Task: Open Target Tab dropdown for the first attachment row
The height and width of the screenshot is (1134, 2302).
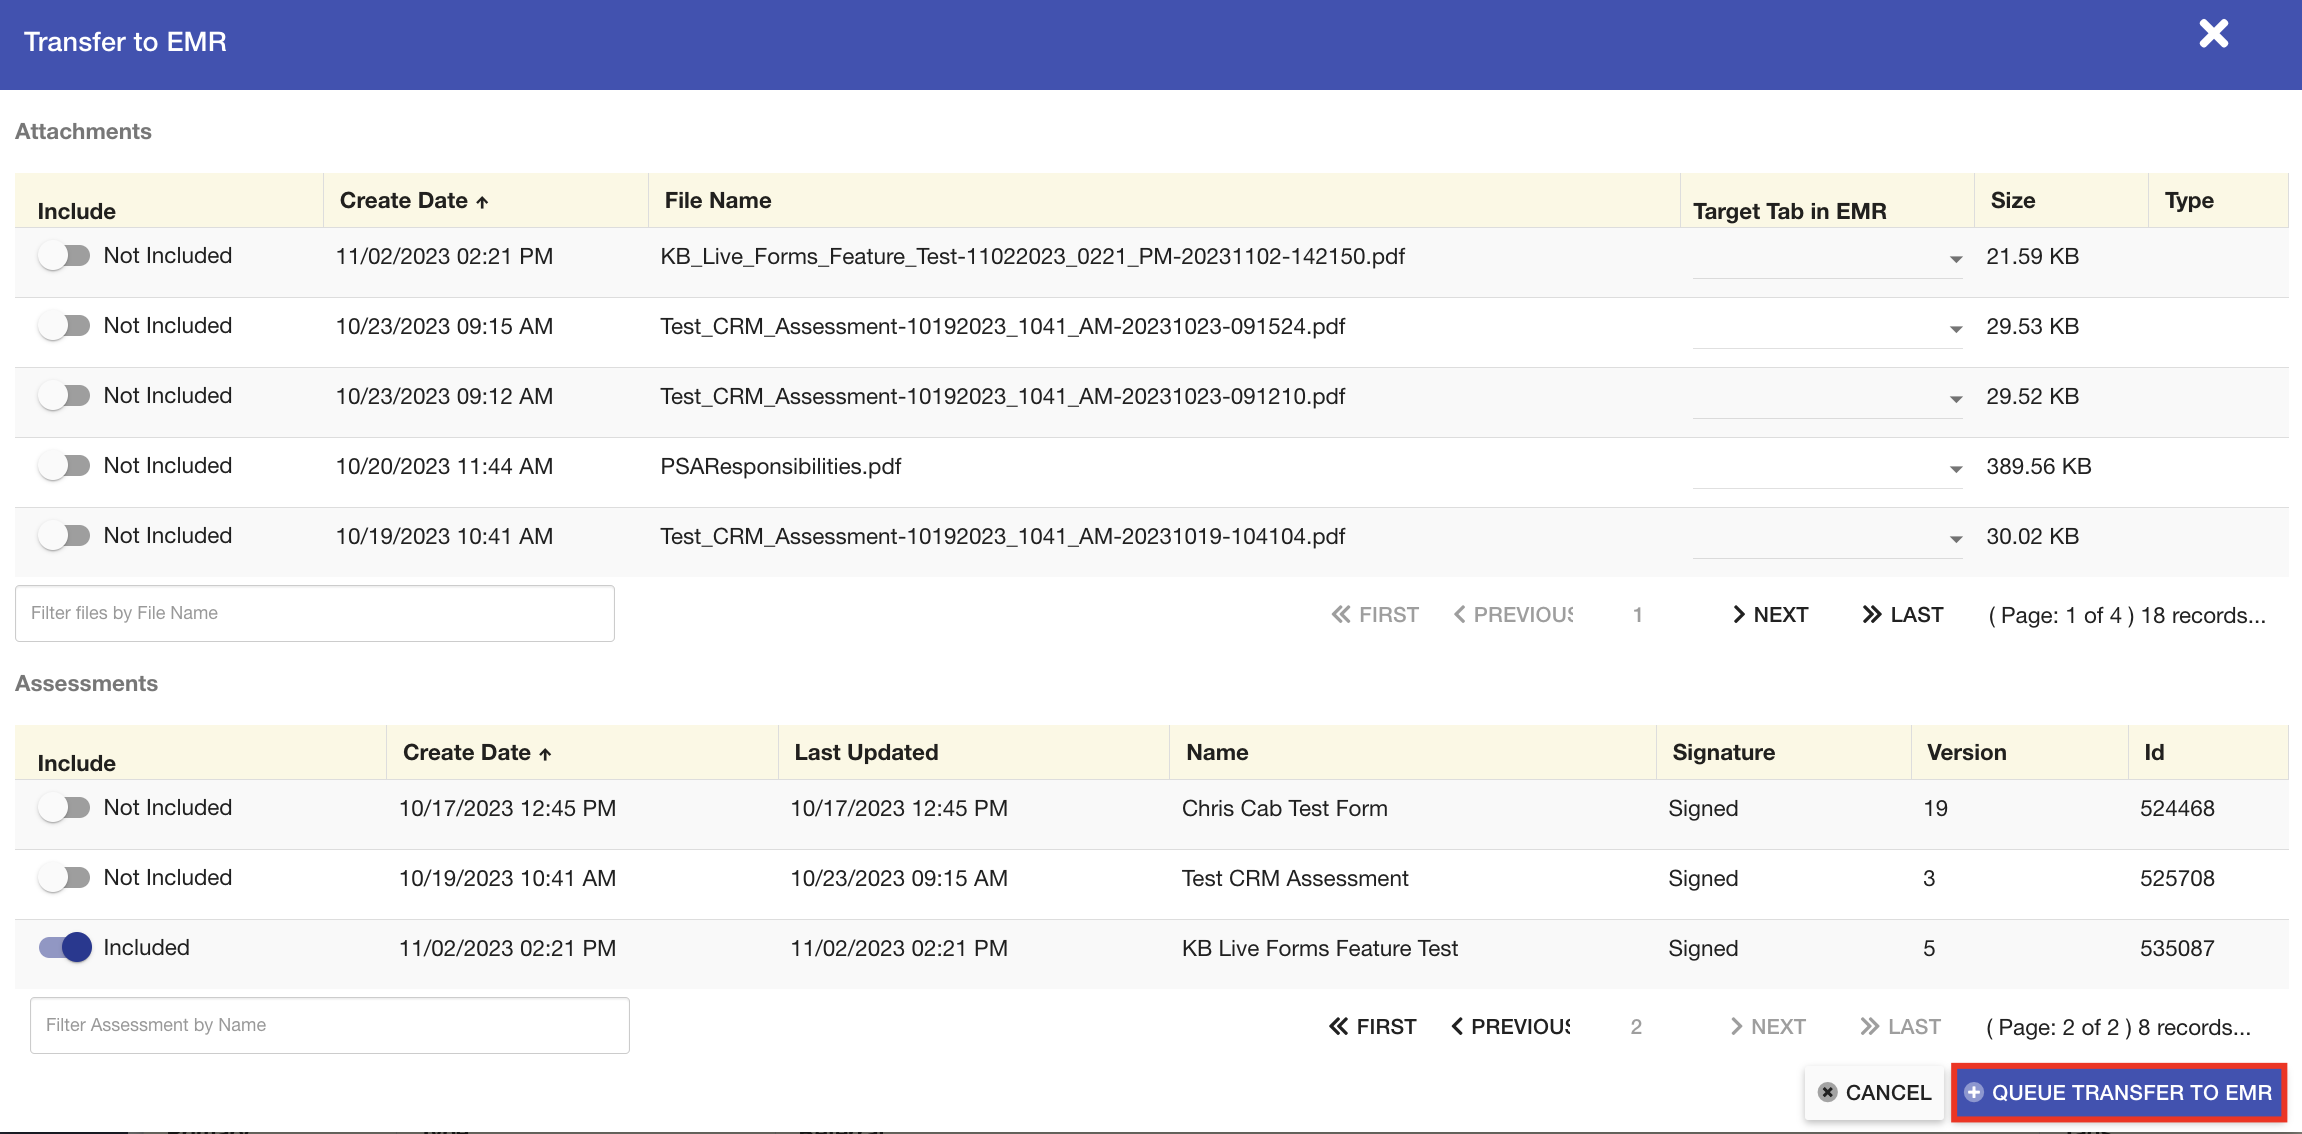Action: point(1955,257)
